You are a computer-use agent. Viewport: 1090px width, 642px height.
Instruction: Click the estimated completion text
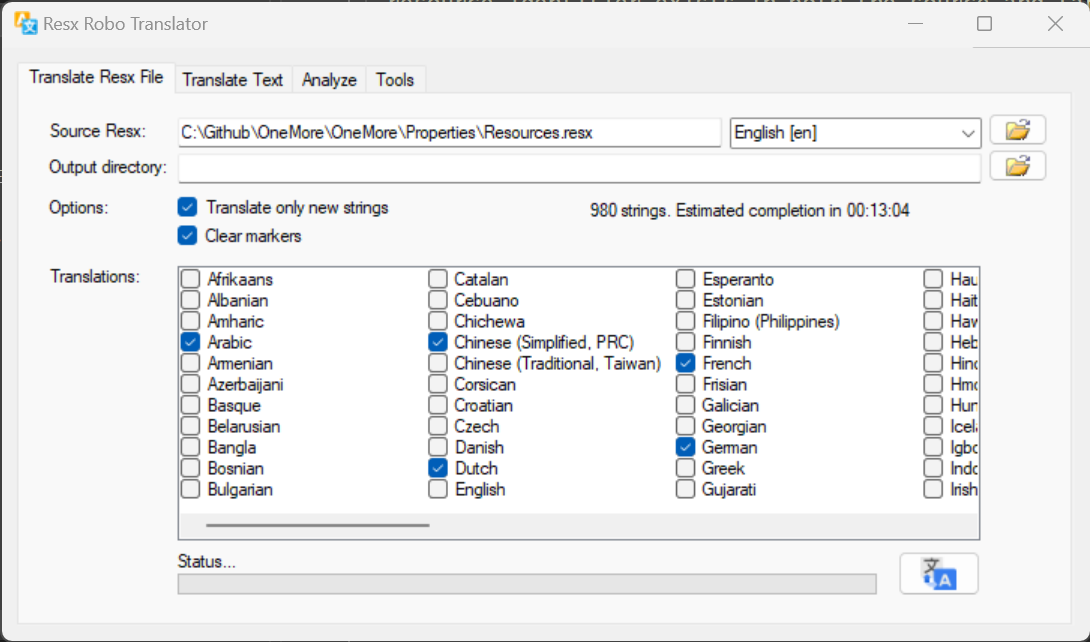(749, 211)
